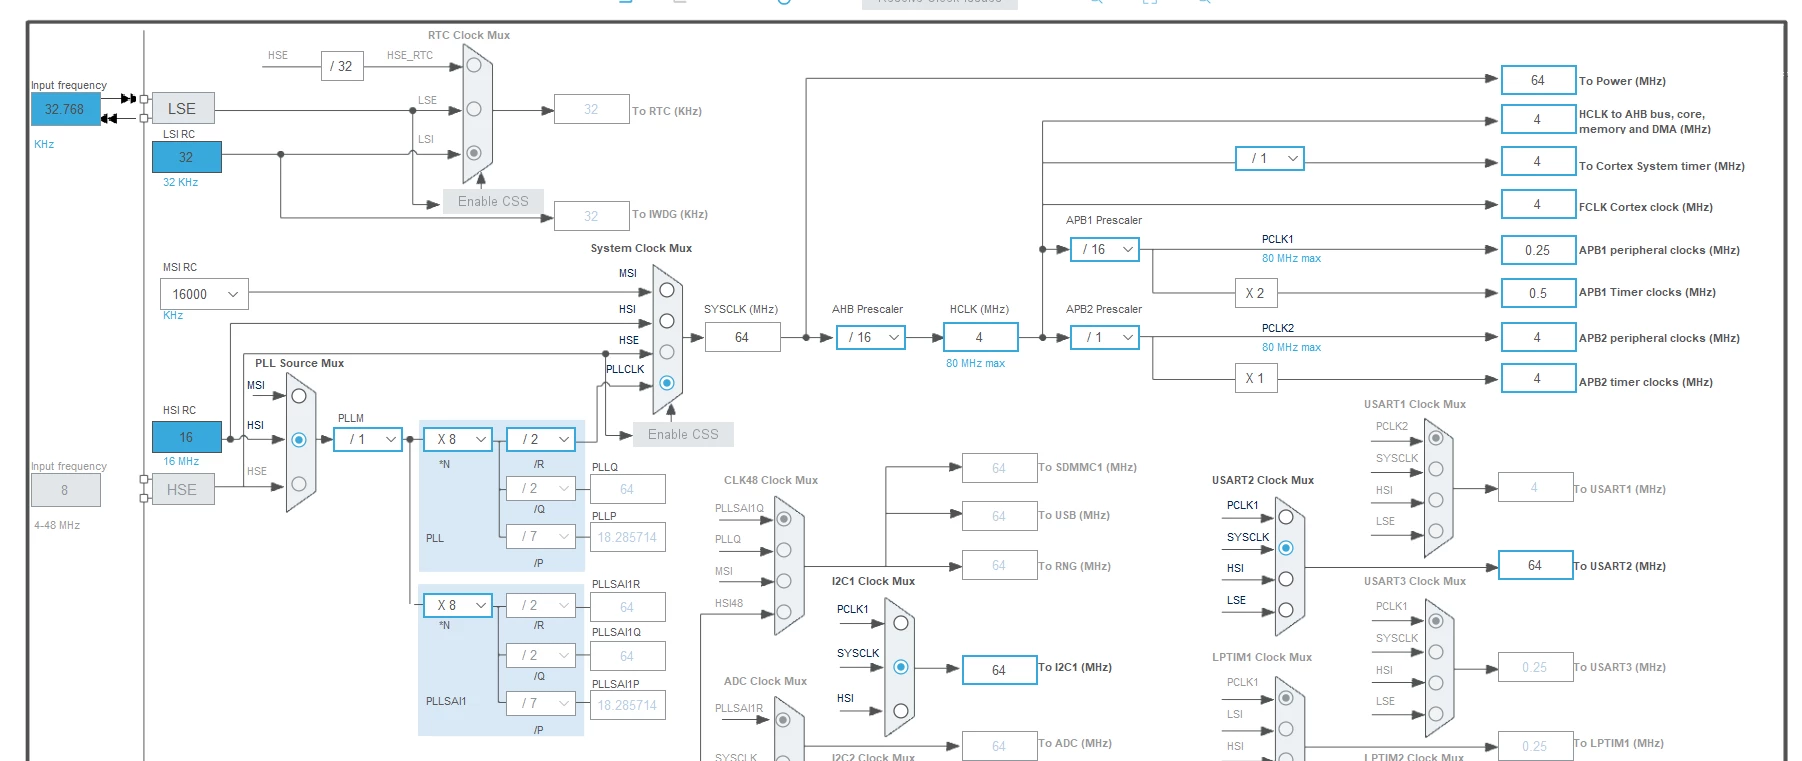Open PLLSAI1 /Q divider dropdown
The width and height of the screenshot is (1802, 761).
541,655
